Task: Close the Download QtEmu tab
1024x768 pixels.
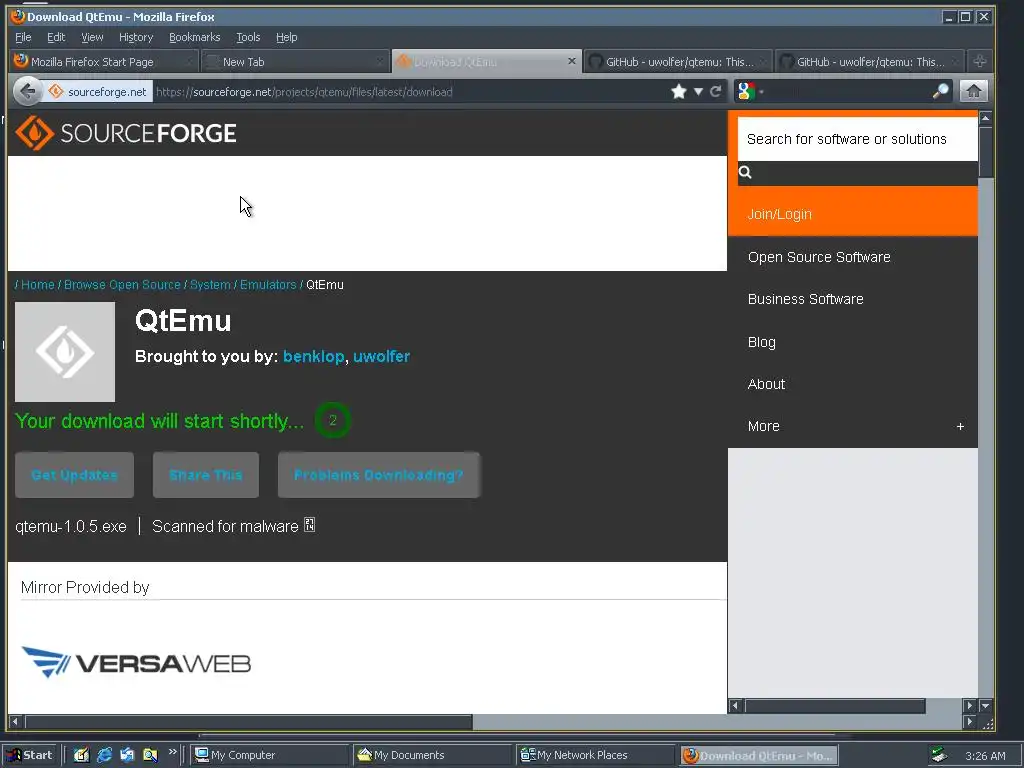Action: click(x=571, y=61)
